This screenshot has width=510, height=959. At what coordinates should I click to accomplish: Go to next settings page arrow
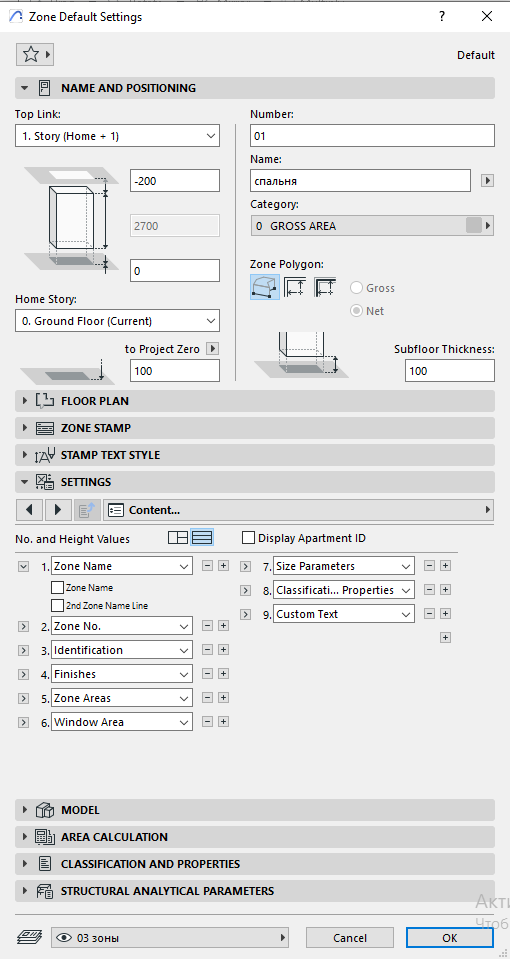(58, 509)
